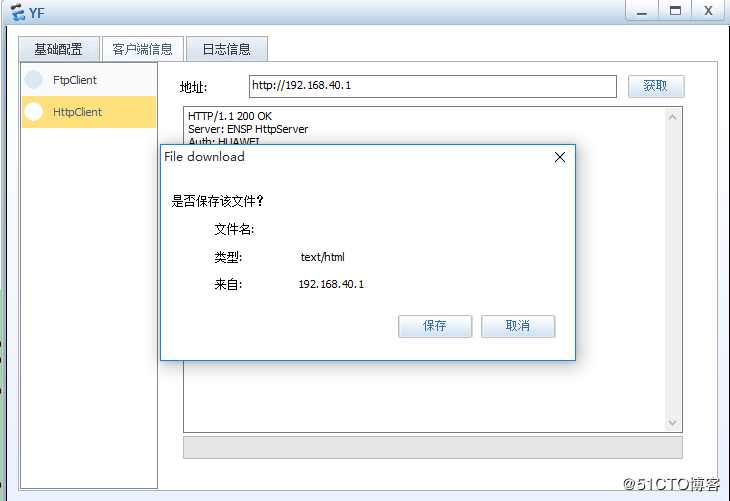Click the File download dialog title

click(x=204, y=157)
